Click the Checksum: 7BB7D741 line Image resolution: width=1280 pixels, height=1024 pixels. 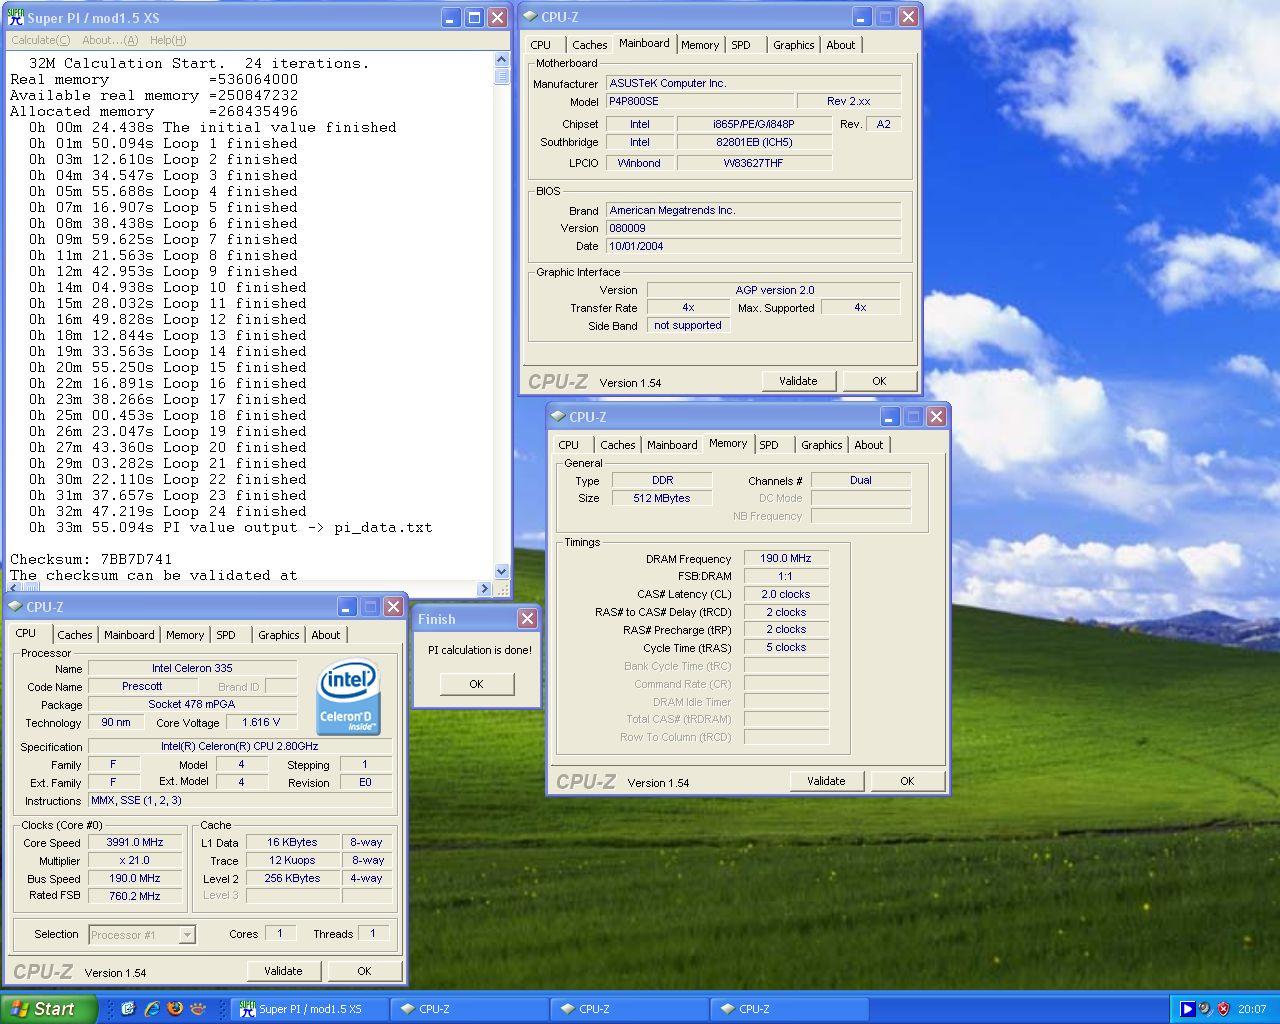coord(91,559)
